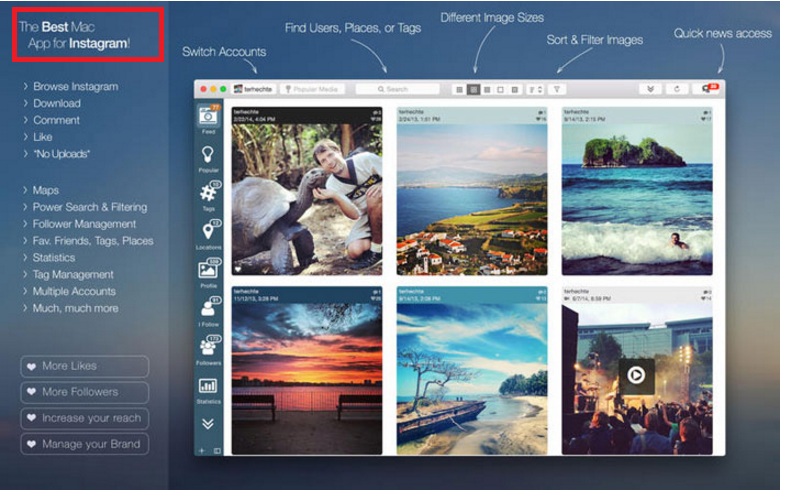
Task: Click the Increase your reach button
Action: 85,418
